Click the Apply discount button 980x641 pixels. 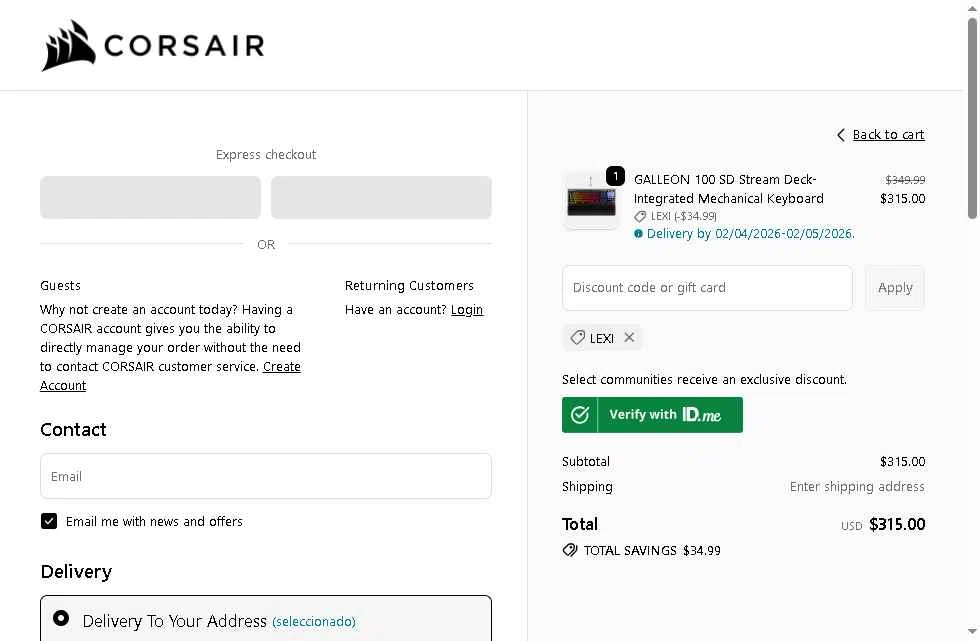click(895, 288)
